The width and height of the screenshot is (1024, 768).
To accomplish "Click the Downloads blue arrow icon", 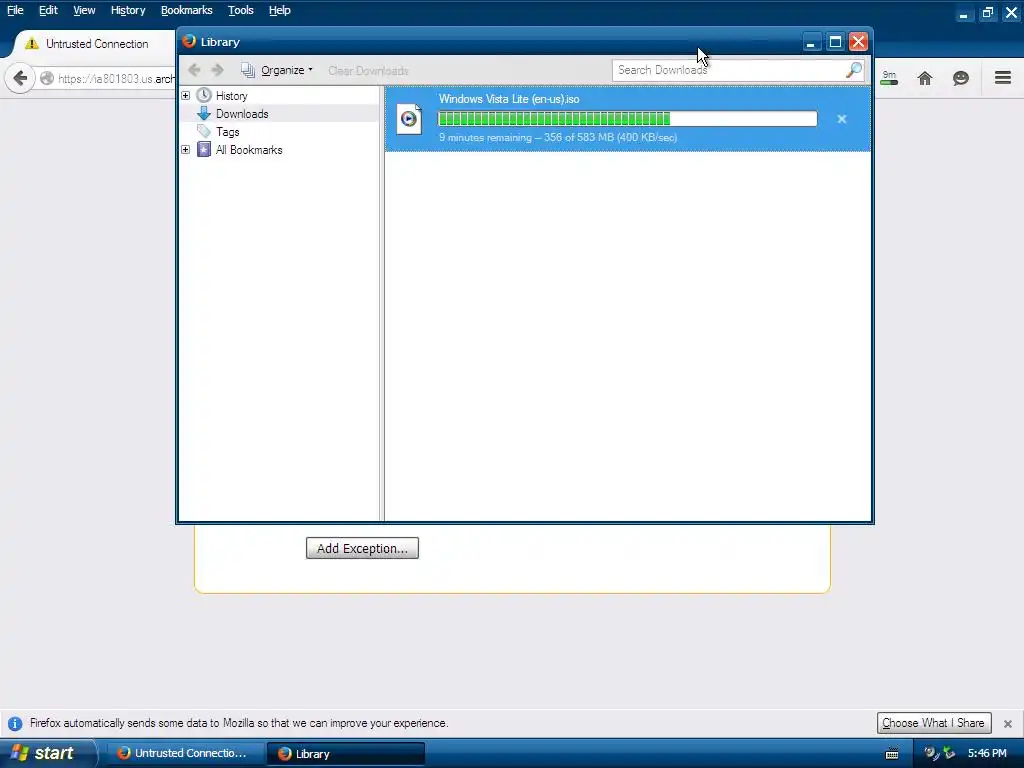I will 204,114.
